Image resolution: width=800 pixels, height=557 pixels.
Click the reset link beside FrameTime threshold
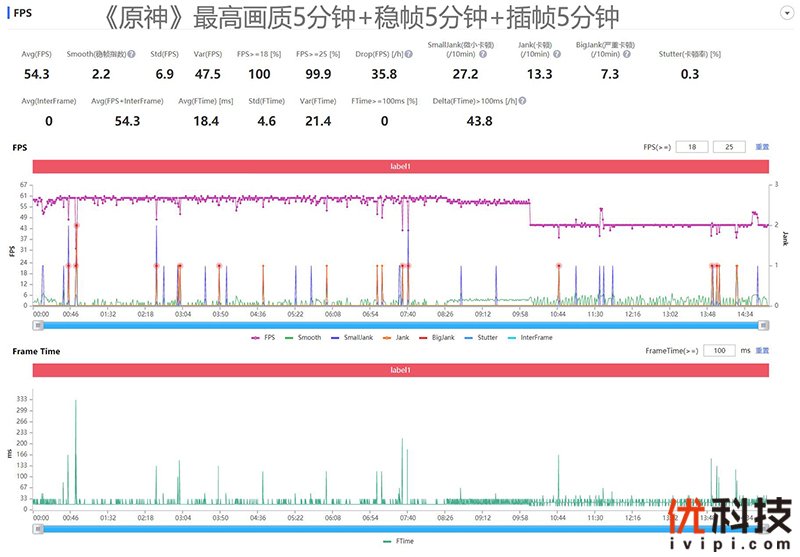click(762, 350)
